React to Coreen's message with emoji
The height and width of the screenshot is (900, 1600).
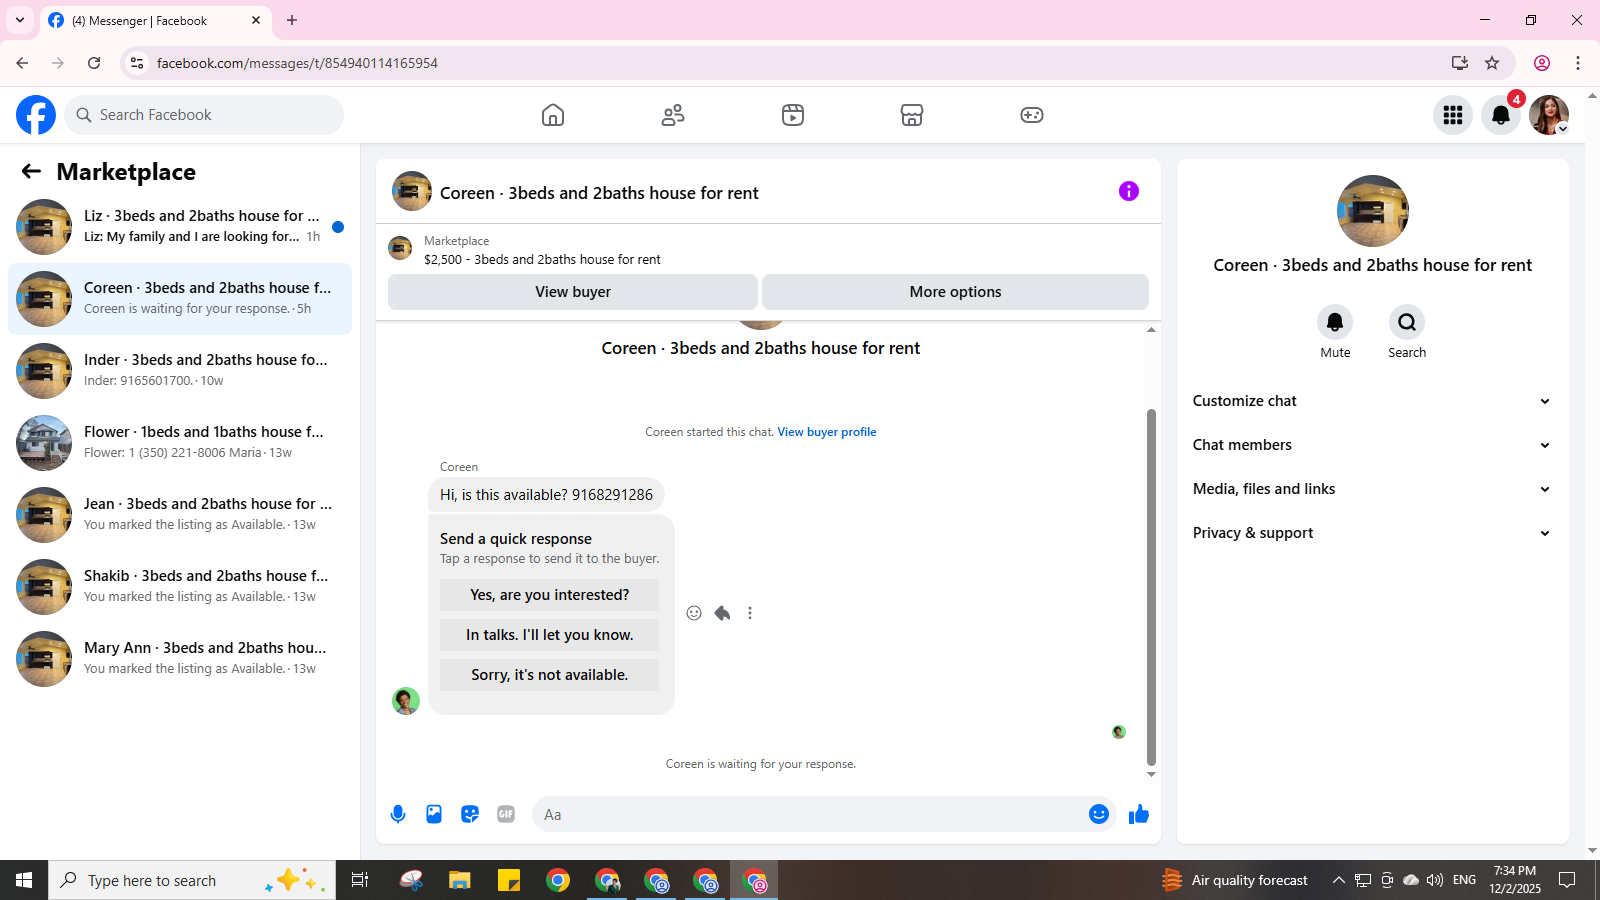pos(694,613)
